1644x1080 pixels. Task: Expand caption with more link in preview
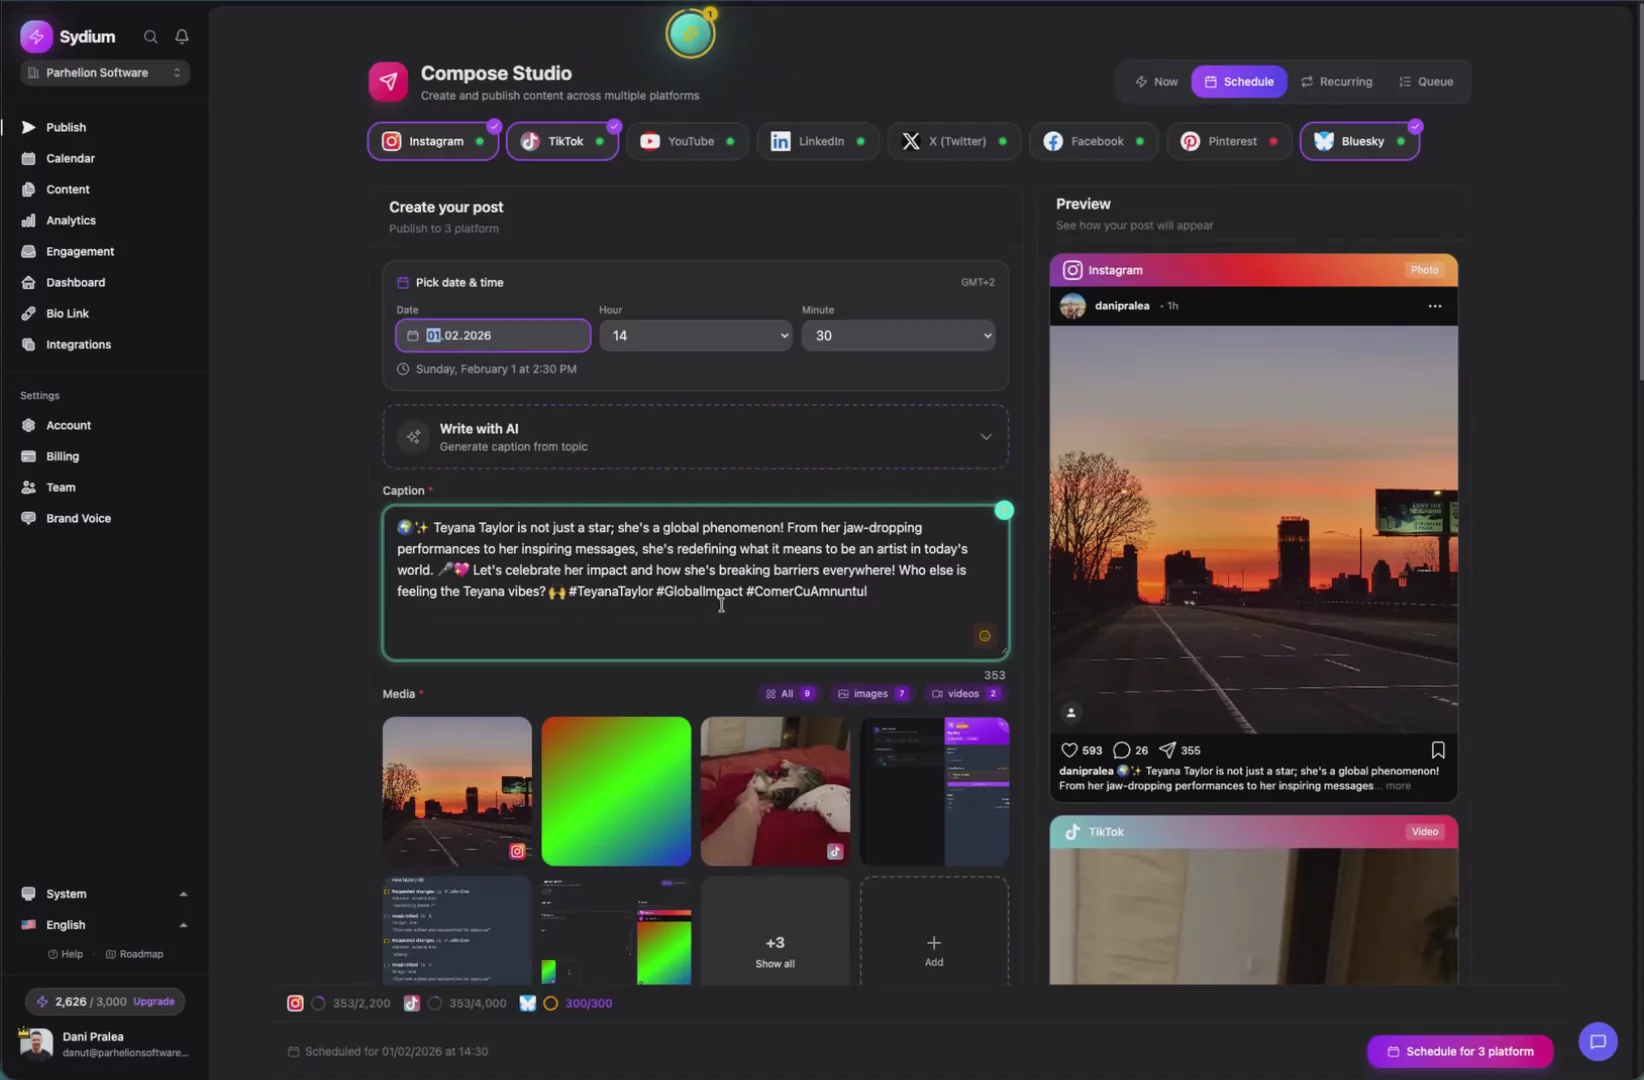coord(1398,786)
